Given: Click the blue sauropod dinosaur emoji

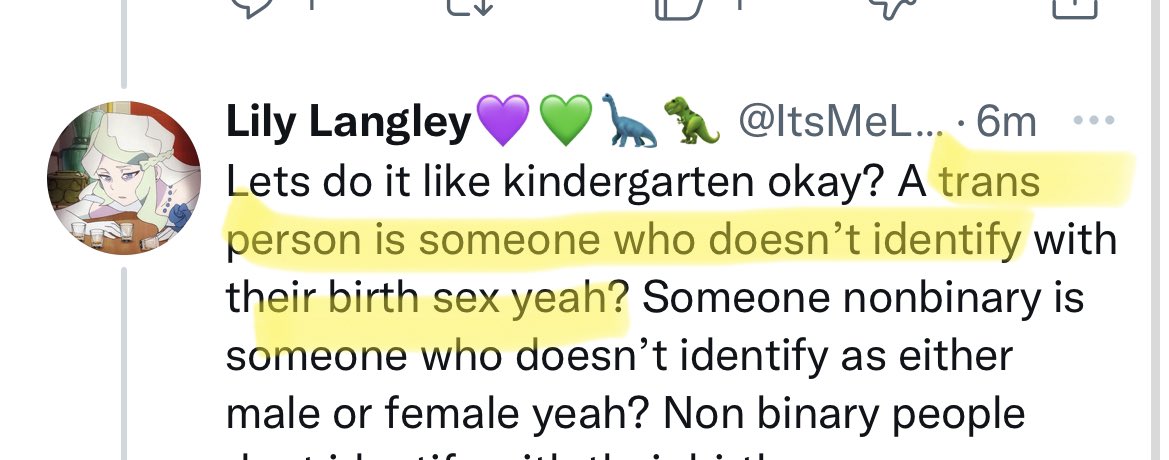Looking at the screenshot, I should pyautogui.click(x=628, y=120).
